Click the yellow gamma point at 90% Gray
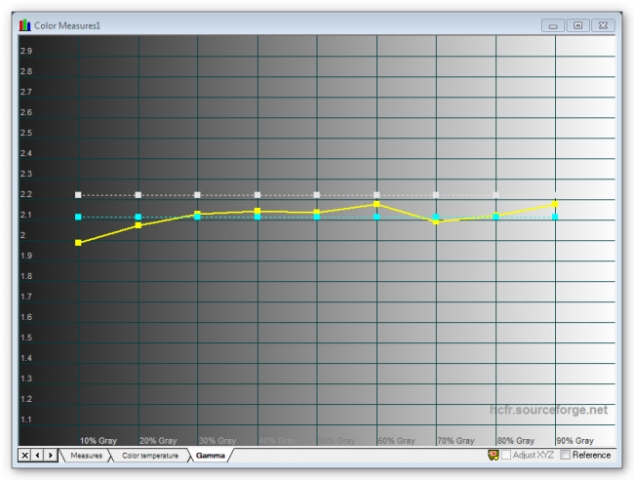The width and height of the screenshot is (634, 480). [x=555, y=204]
